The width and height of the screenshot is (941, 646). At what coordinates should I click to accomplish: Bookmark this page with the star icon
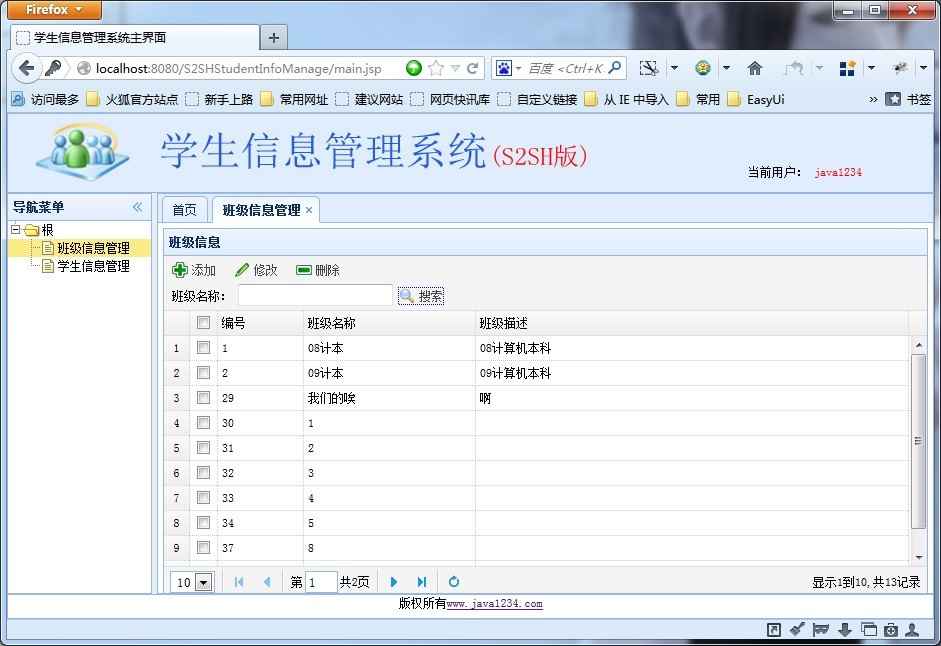click(x=436, y=68)
